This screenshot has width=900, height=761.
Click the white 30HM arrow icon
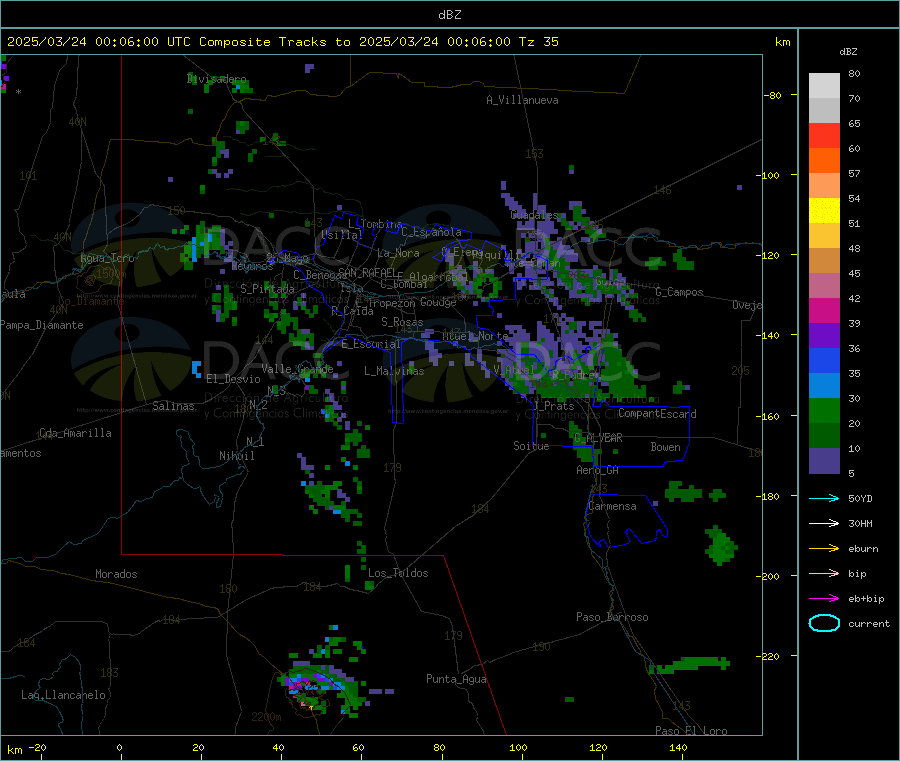pyautogui.click(x=824, y=523)
